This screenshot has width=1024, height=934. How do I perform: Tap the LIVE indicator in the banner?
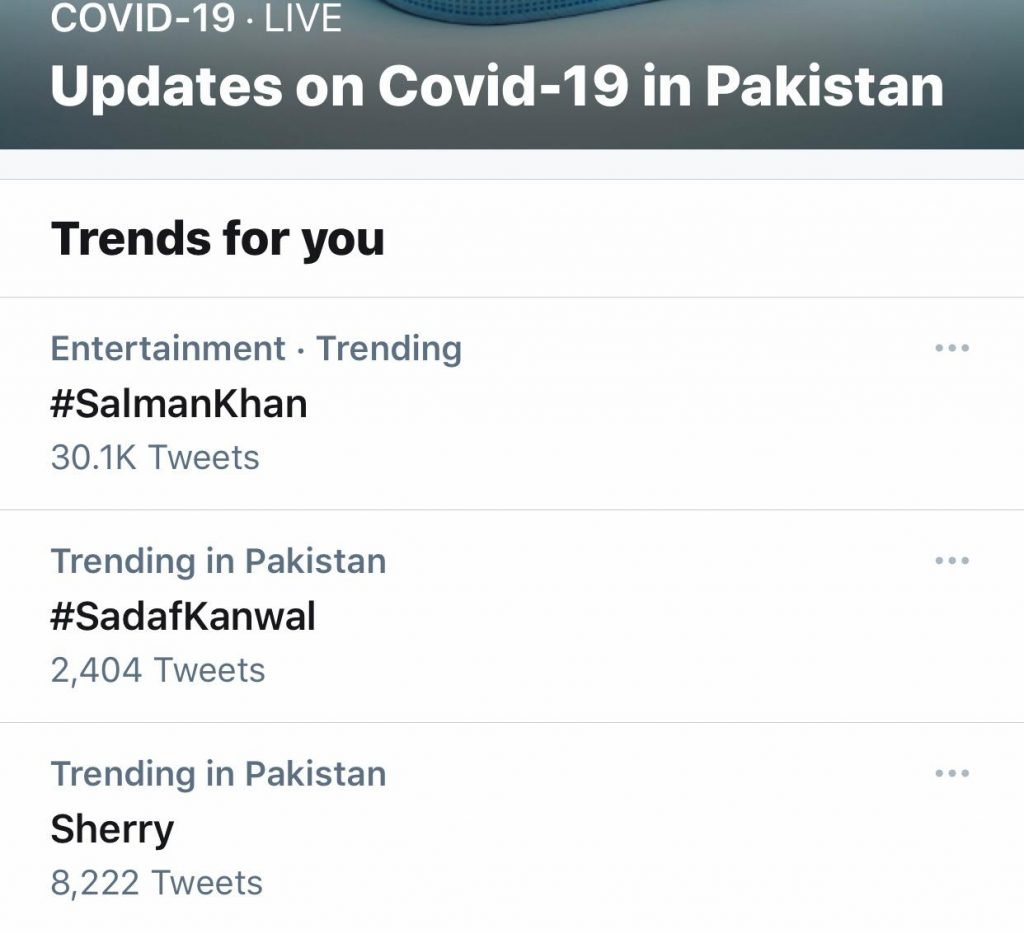pyautogui.click(x=303, y=19)
